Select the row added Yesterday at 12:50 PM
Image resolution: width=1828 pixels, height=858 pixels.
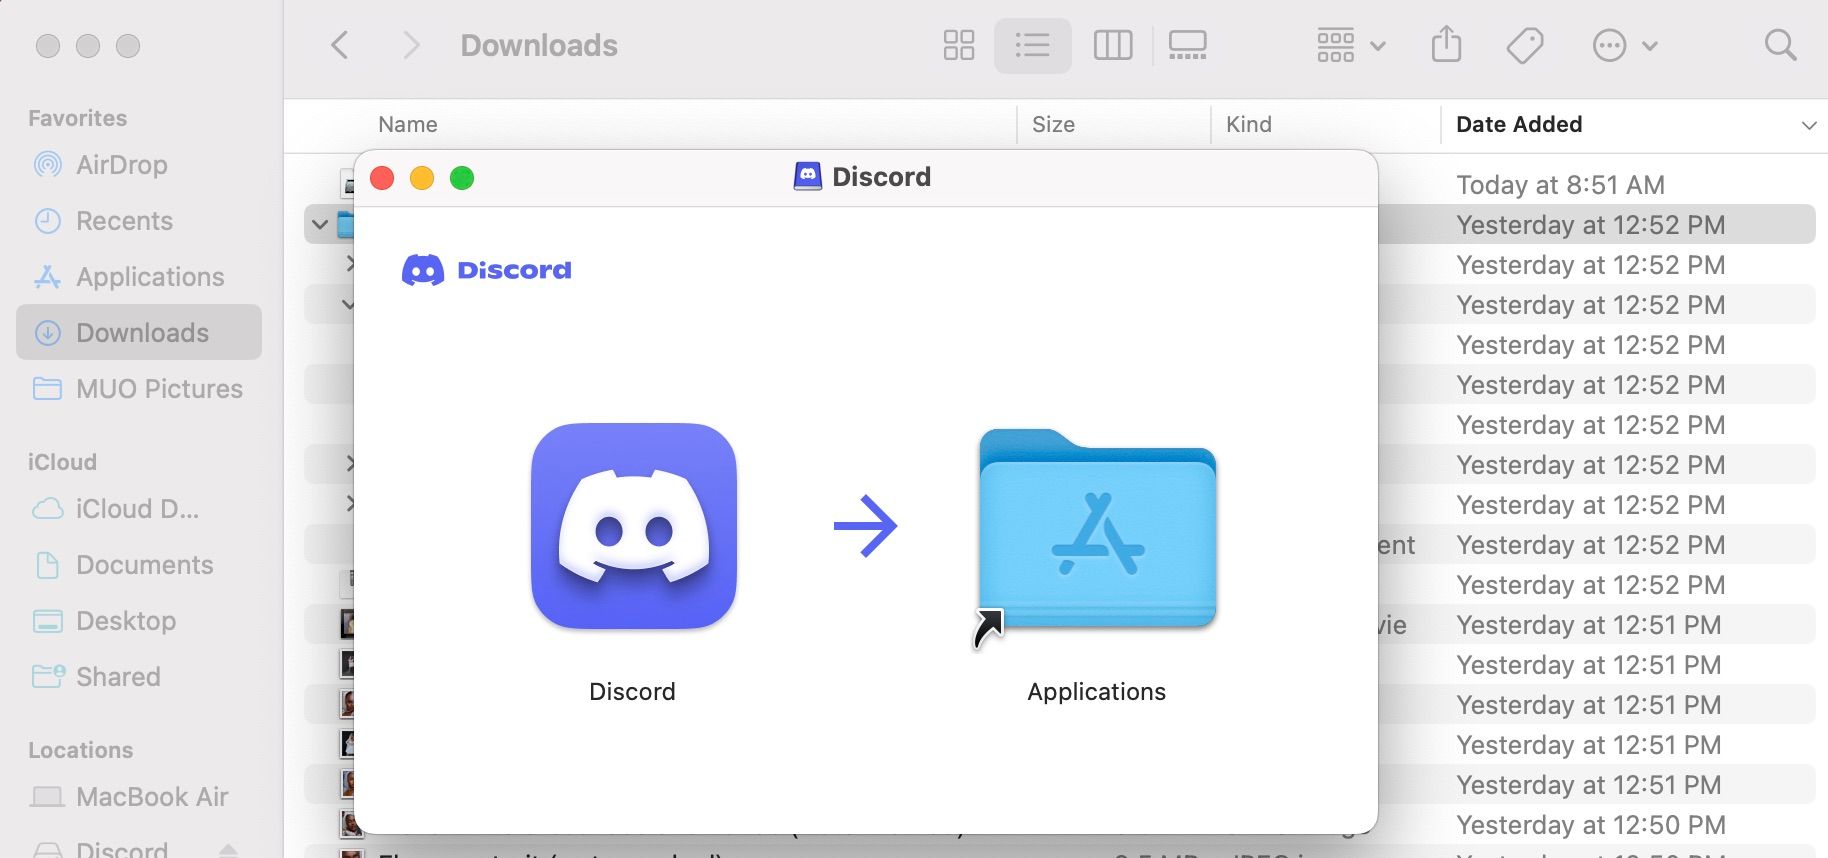(1590, 825)
